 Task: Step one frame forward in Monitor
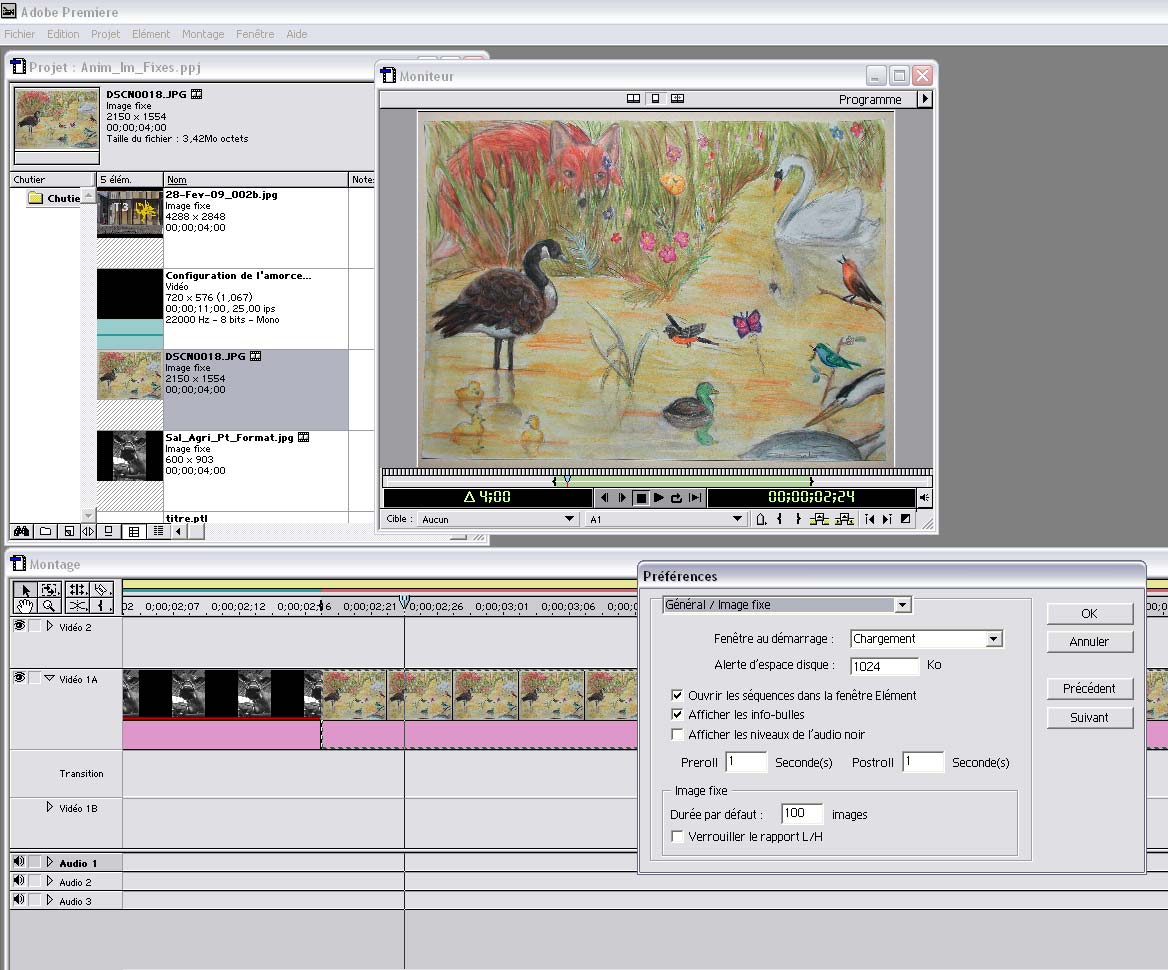(x=622, y=498)
